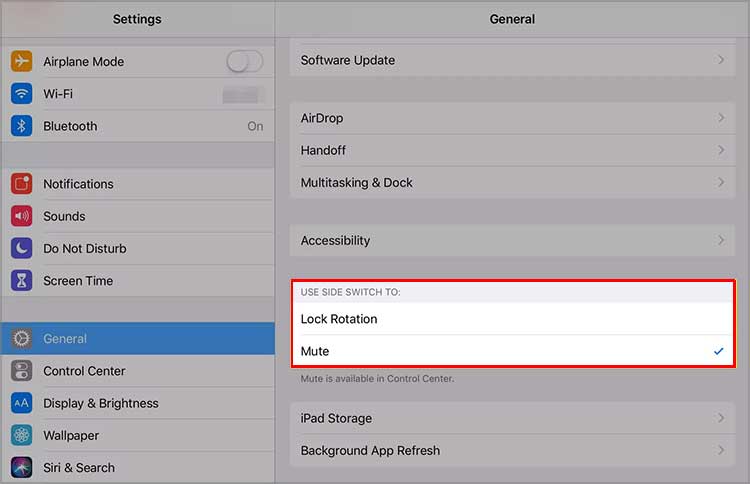The width and height of the screenshot is (750, 484).
Task: Tap the blue Wi-Fi icon
Action: click(x=22, y=94)
